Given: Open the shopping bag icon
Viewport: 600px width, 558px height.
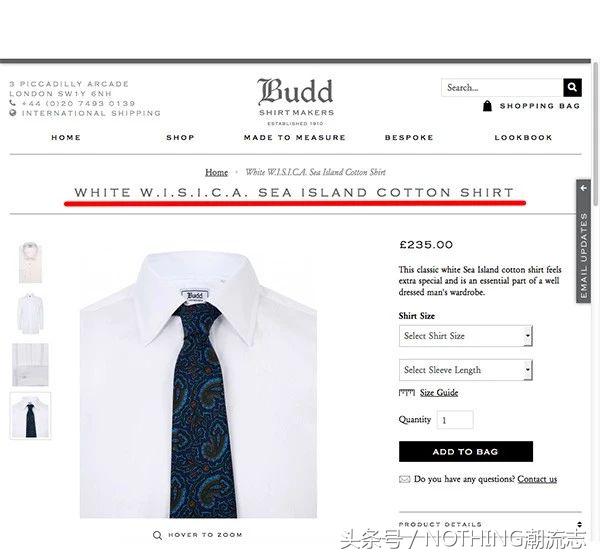Looking at the screenshot, I should tap(487, 106).
